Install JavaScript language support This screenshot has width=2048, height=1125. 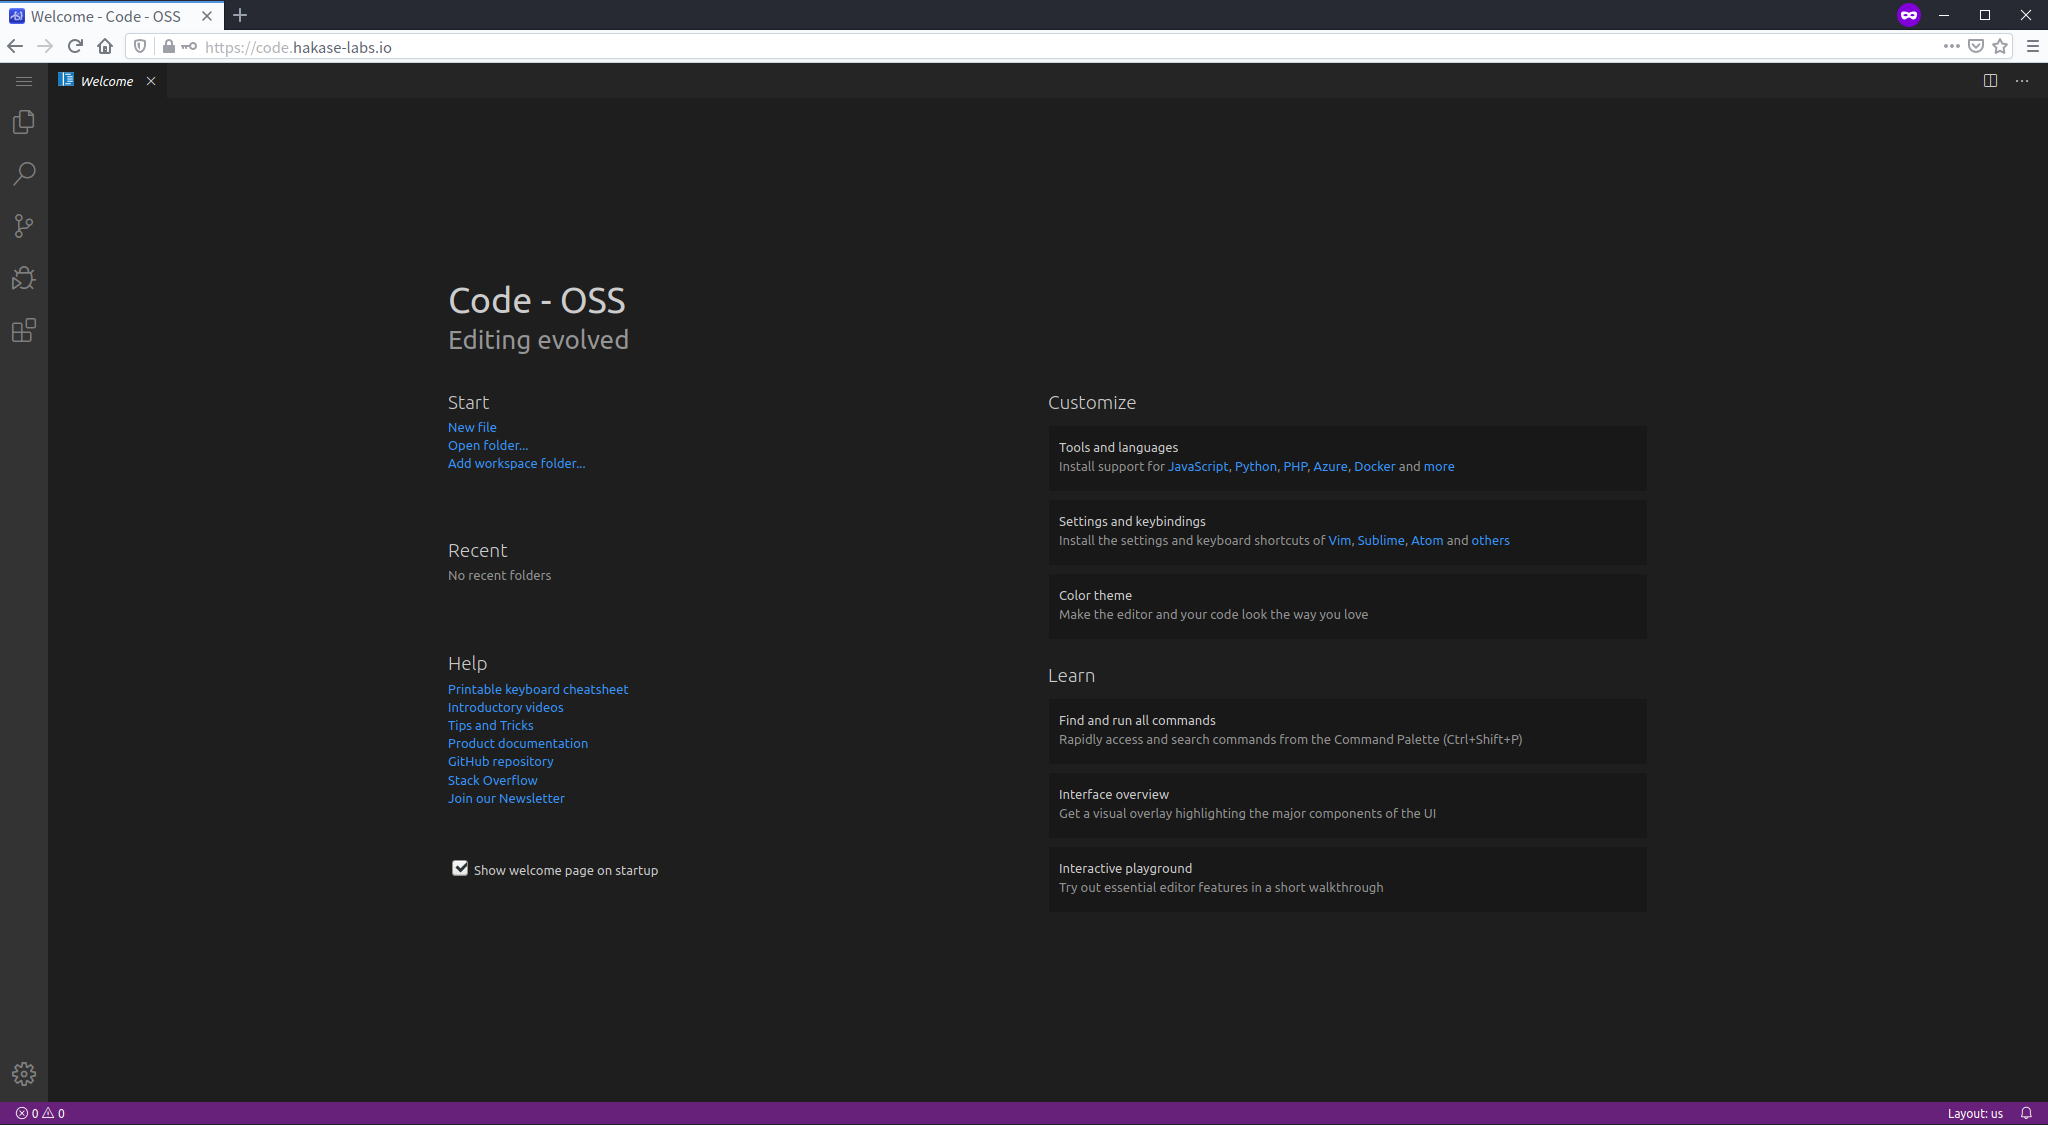(x=1198, y=466)
